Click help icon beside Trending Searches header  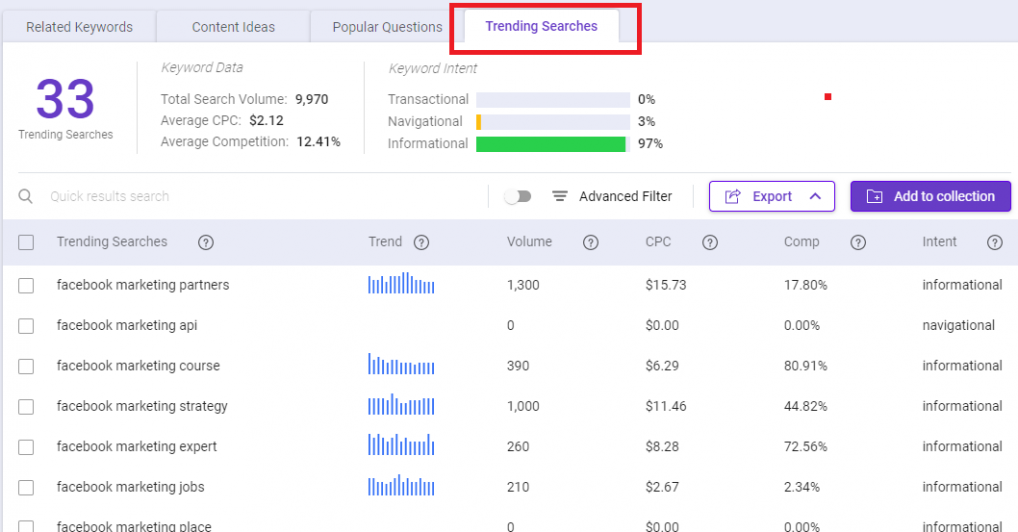[x=206, y=242]
